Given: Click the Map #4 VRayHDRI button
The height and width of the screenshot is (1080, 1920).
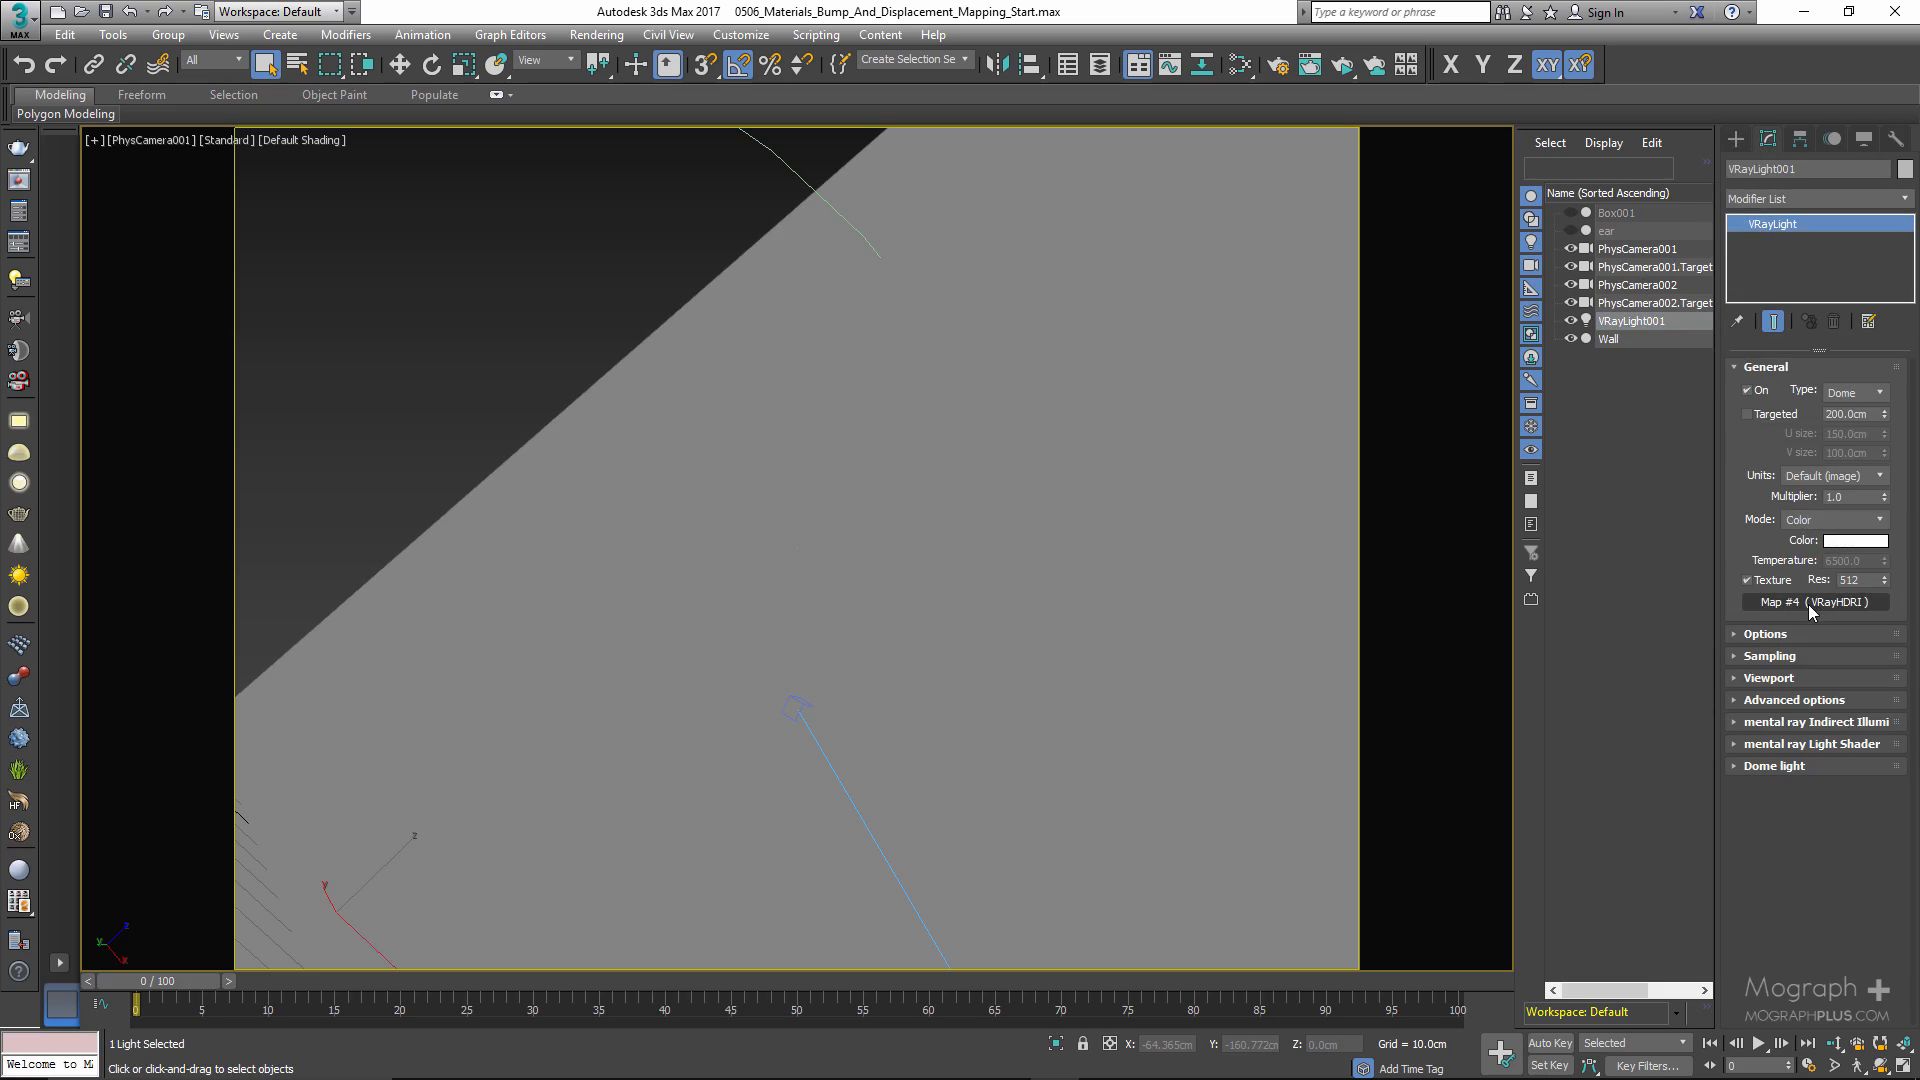Looking at the screenshot, I should pos(1814,602).
